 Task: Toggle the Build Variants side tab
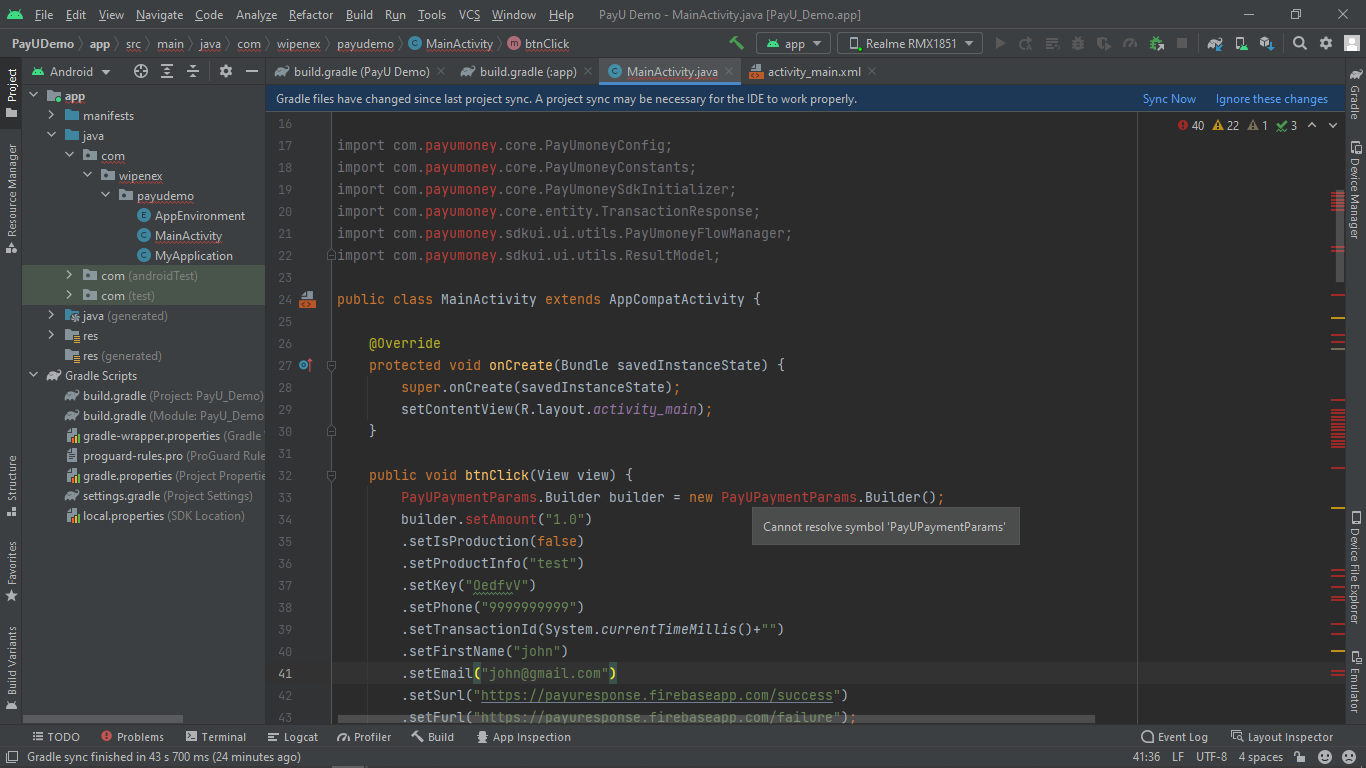[11, 667]
